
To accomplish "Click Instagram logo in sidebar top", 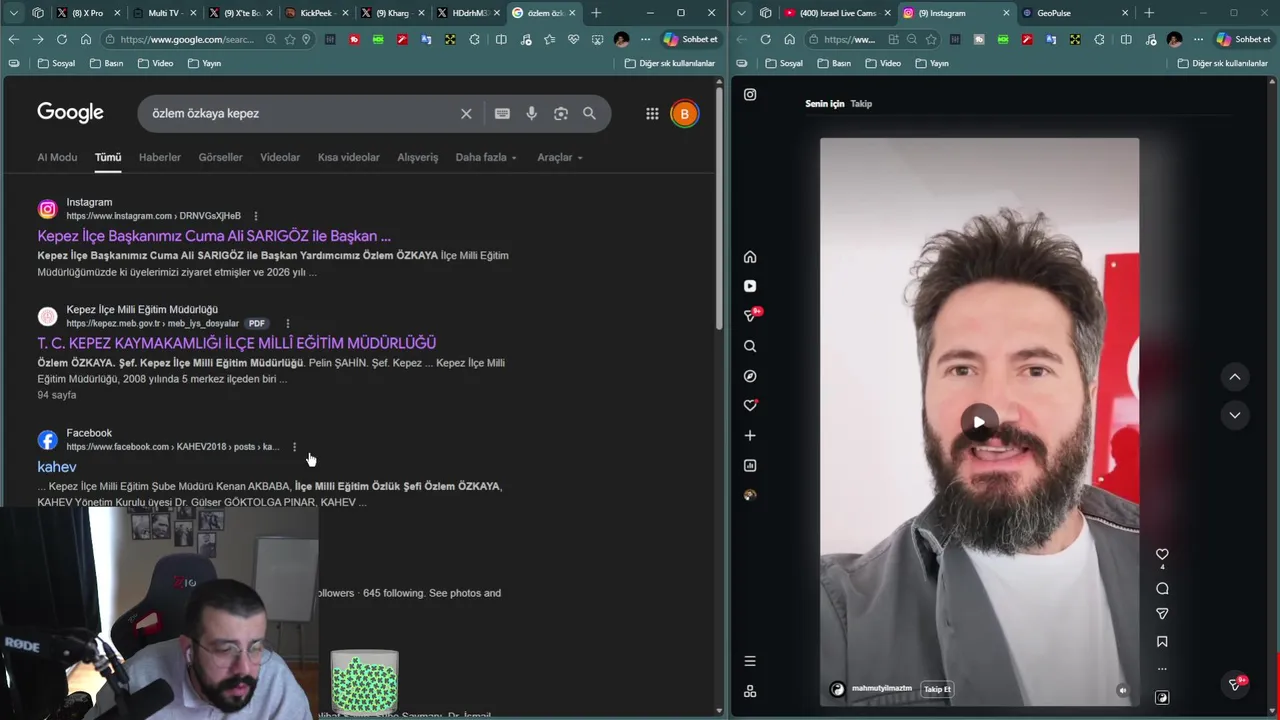I will click(750, 95).
